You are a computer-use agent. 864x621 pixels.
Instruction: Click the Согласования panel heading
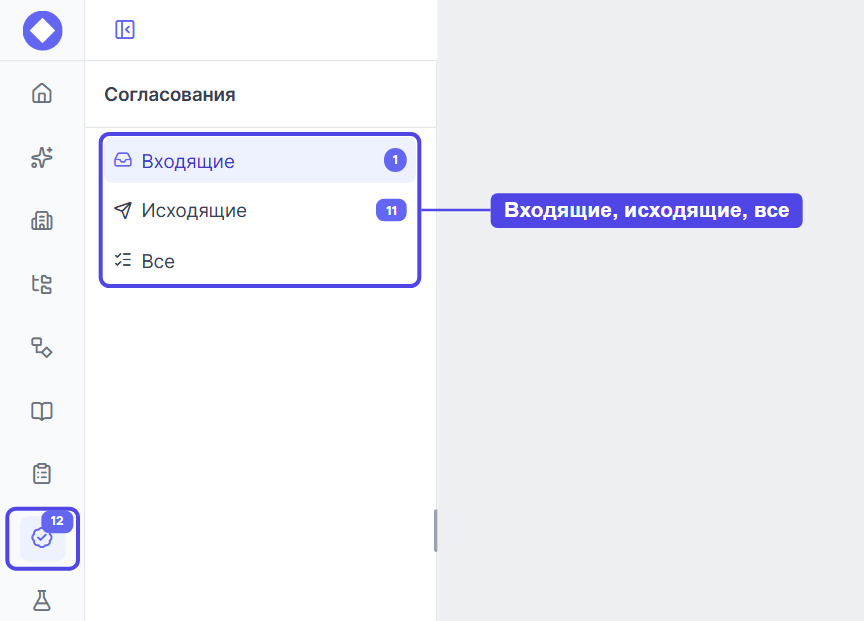(x=170, y=95)
